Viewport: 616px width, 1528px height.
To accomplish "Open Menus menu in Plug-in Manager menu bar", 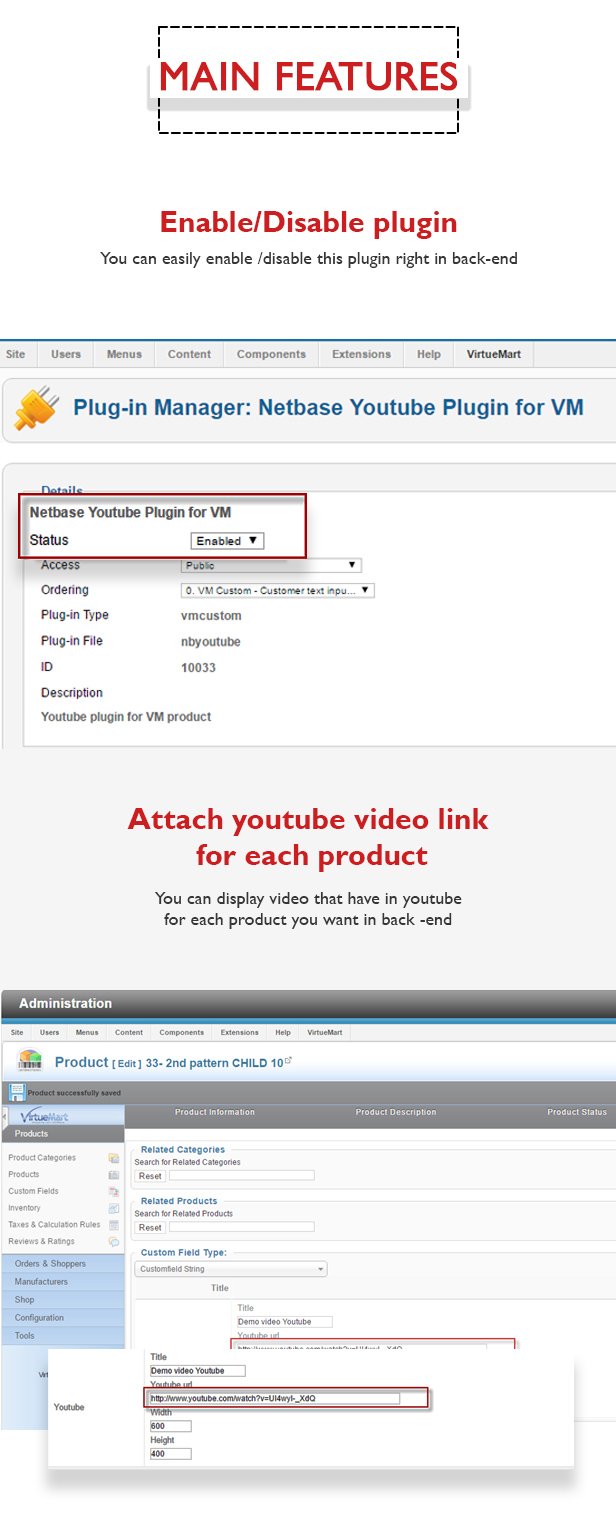I will [x=125, y=354].
